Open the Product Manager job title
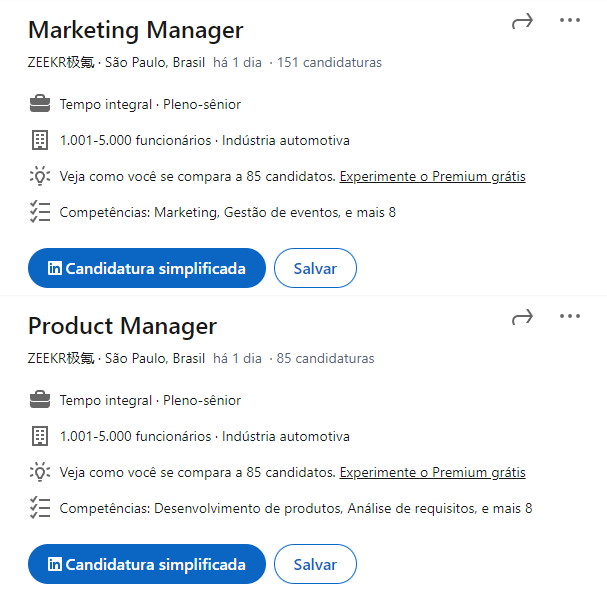 122,326
